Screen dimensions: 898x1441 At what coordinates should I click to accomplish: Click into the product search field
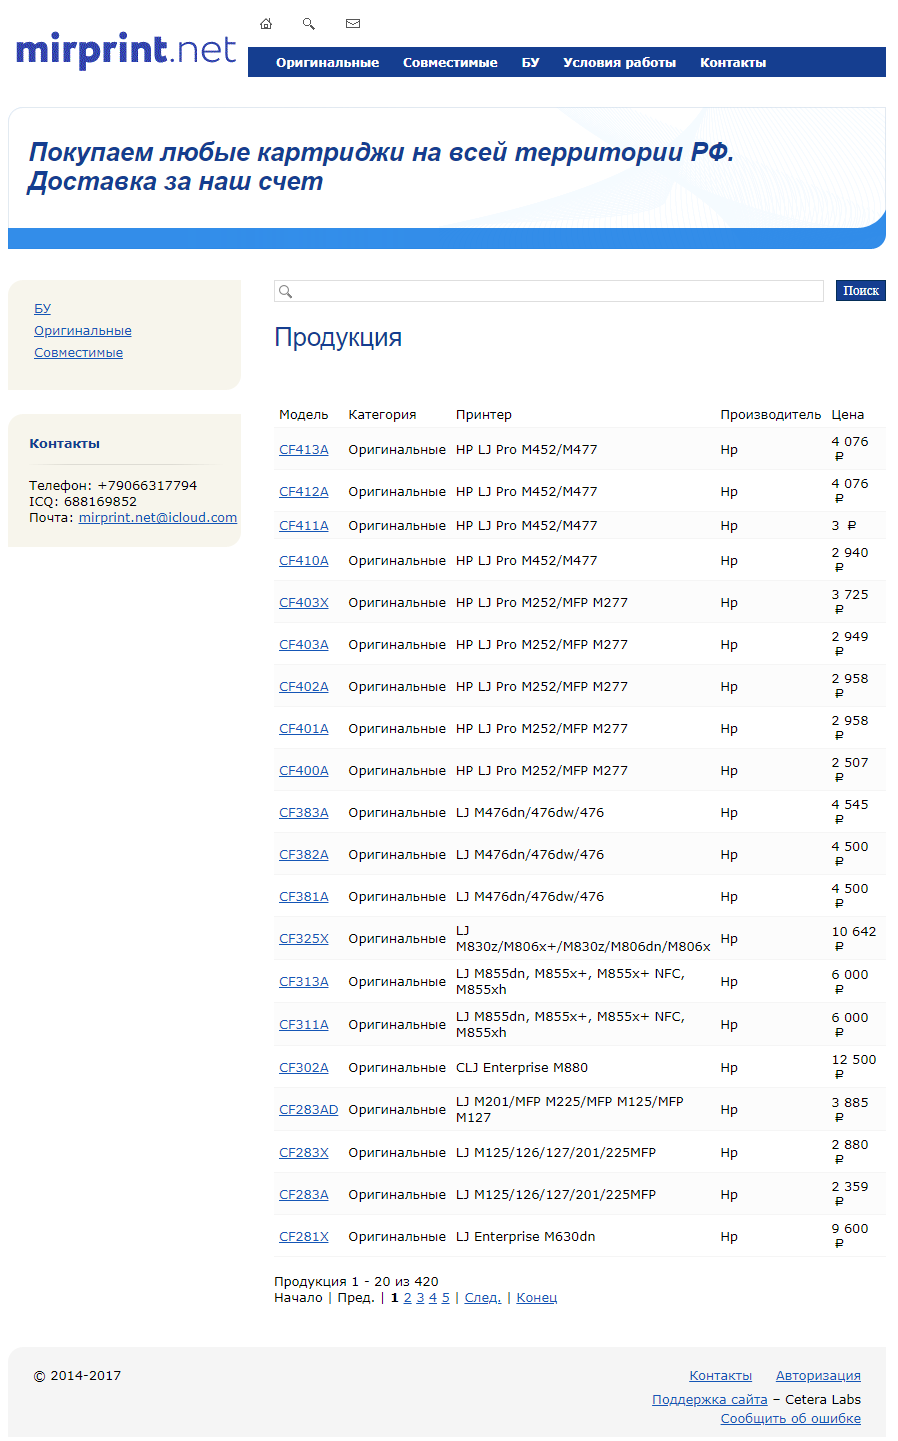tap(555, 291)
